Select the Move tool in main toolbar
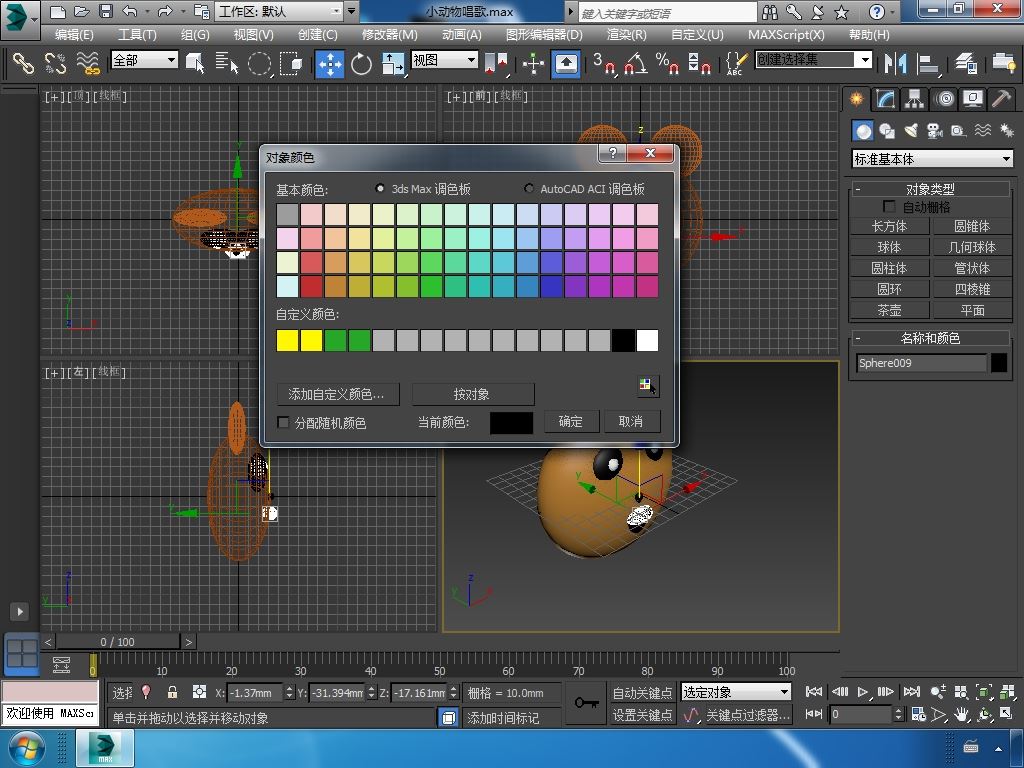 point(329,64)
